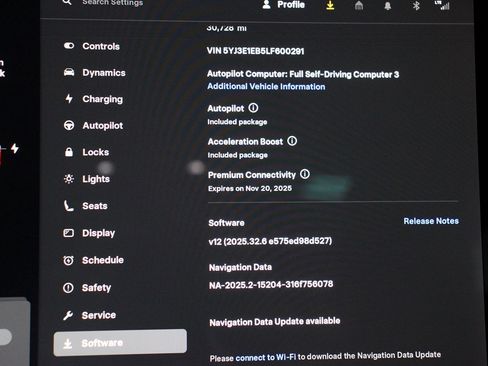Tap the Acceleration Boost heading
488x366 pixels.
tap(245, 142)
